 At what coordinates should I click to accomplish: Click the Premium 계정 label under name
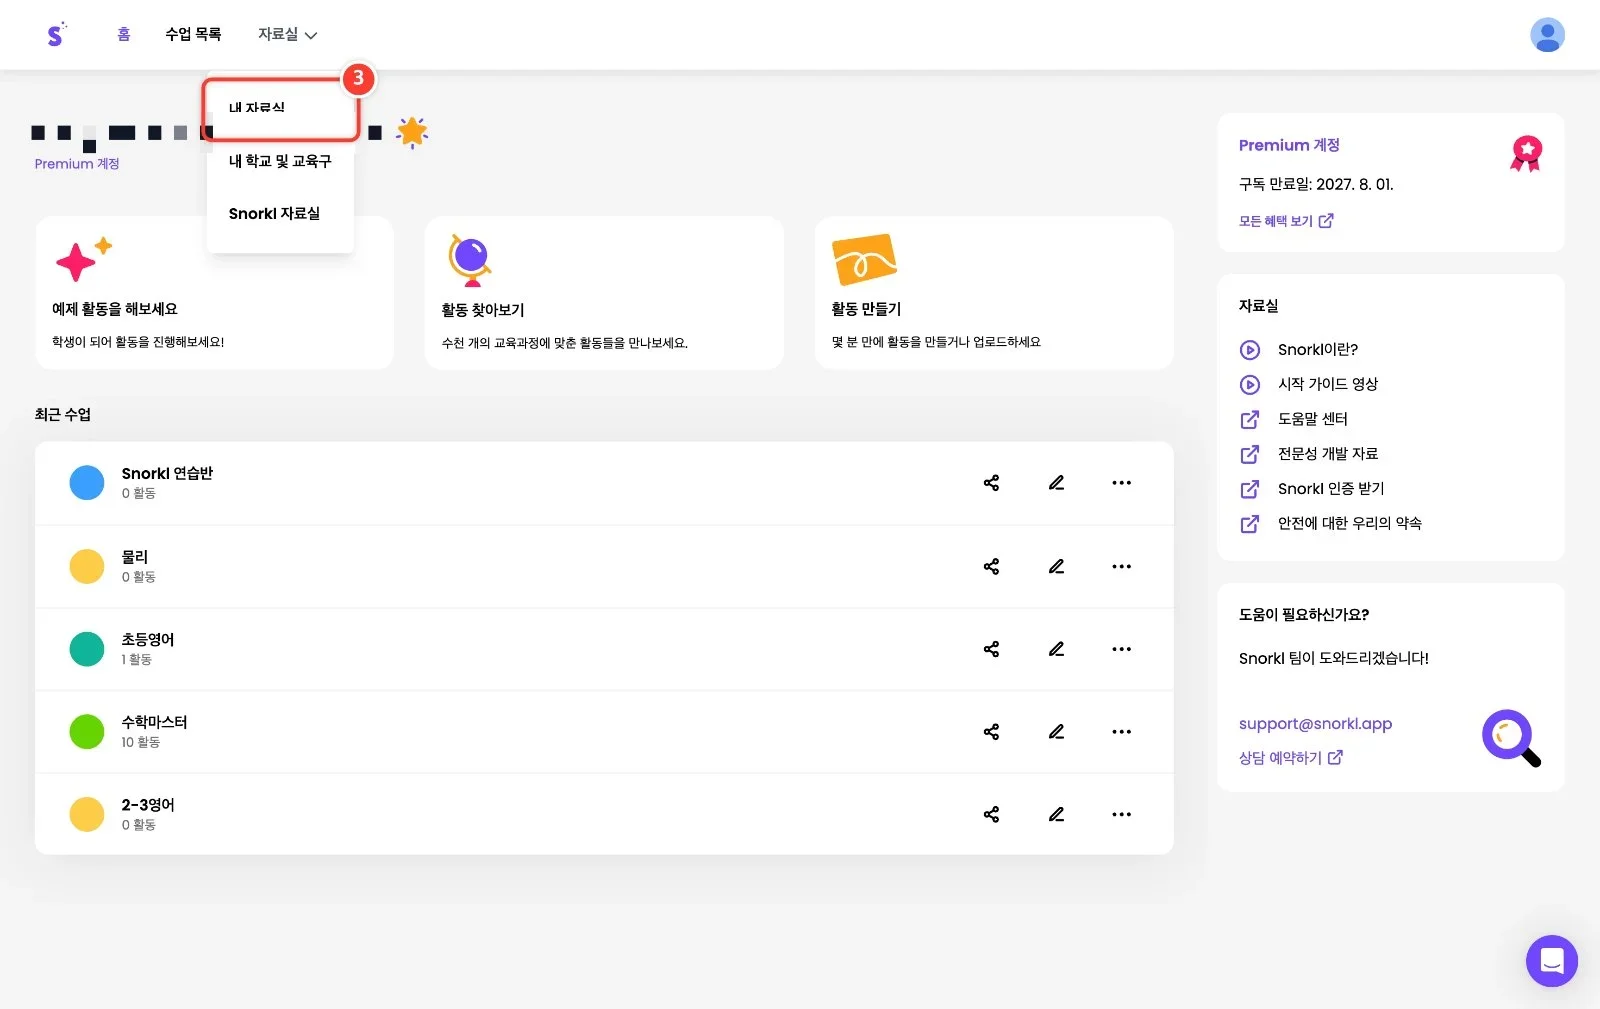pos(77,164)
